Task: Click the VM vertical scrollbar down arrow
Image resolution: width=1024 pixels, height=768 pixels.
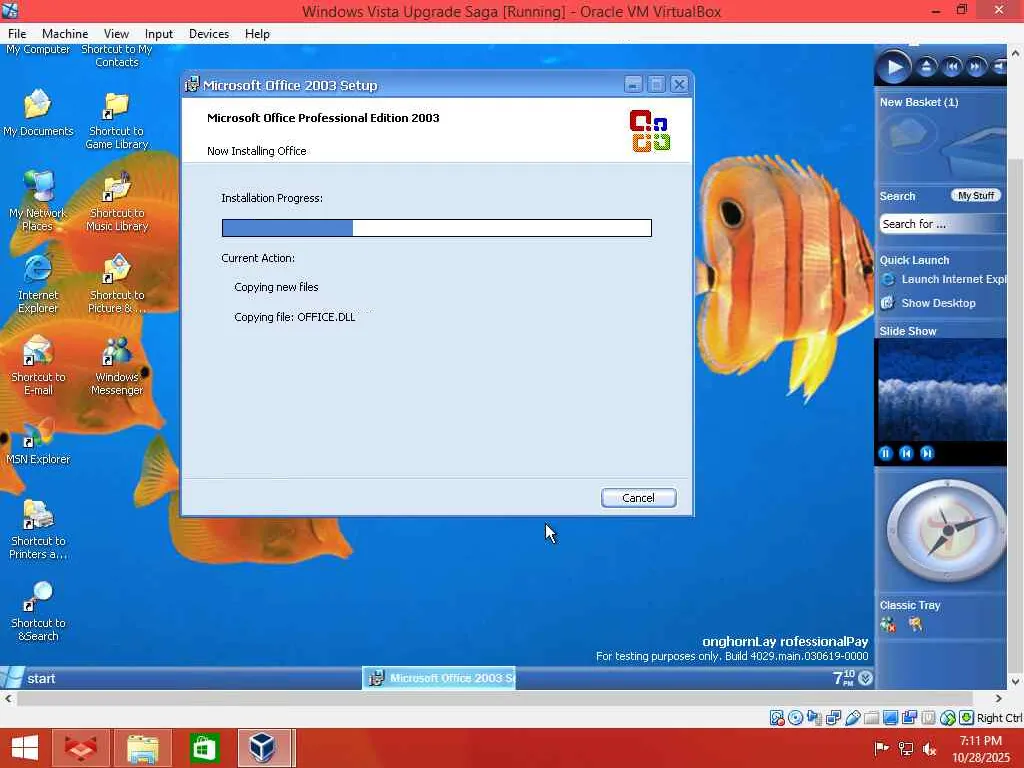Action: [x=1016, y=682]
